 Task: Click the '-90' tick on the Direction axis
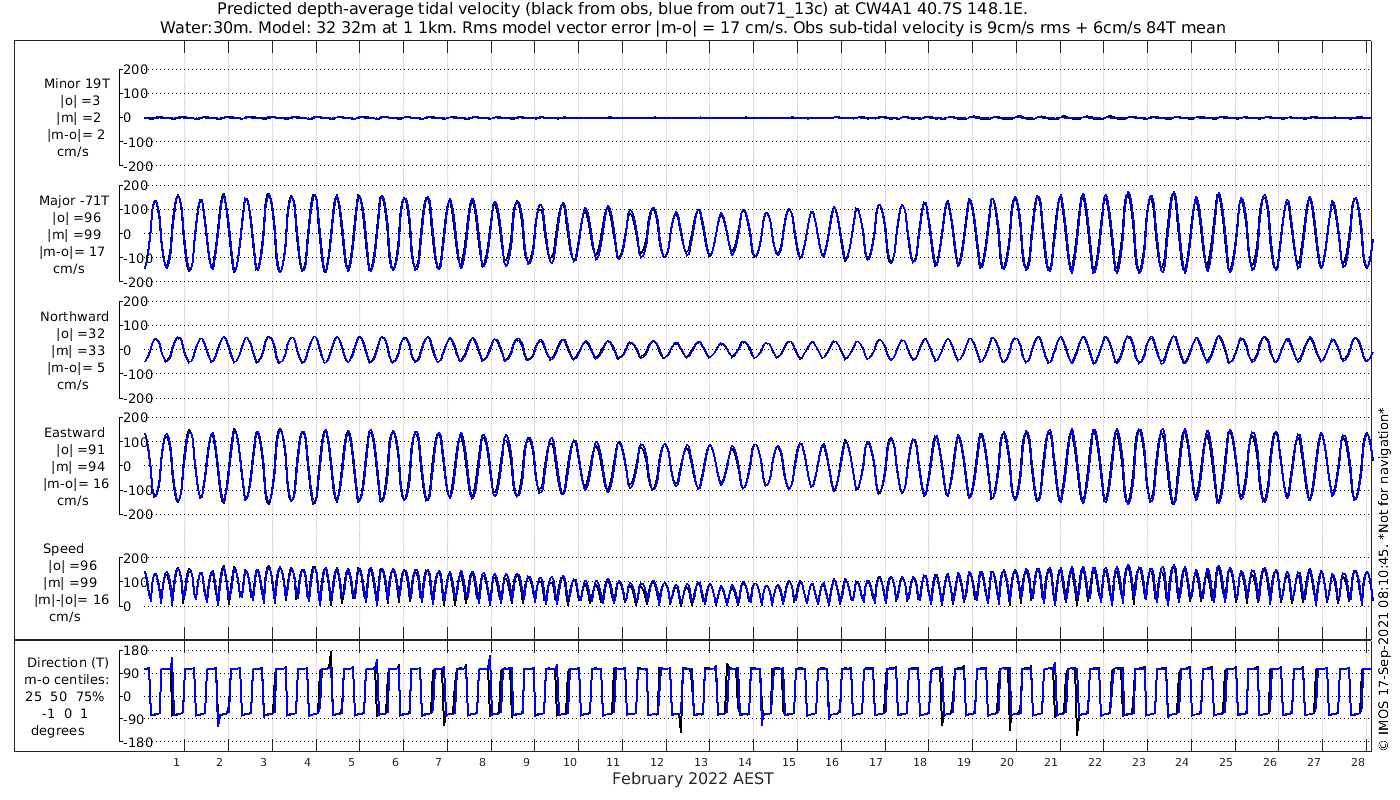[136, 720]
